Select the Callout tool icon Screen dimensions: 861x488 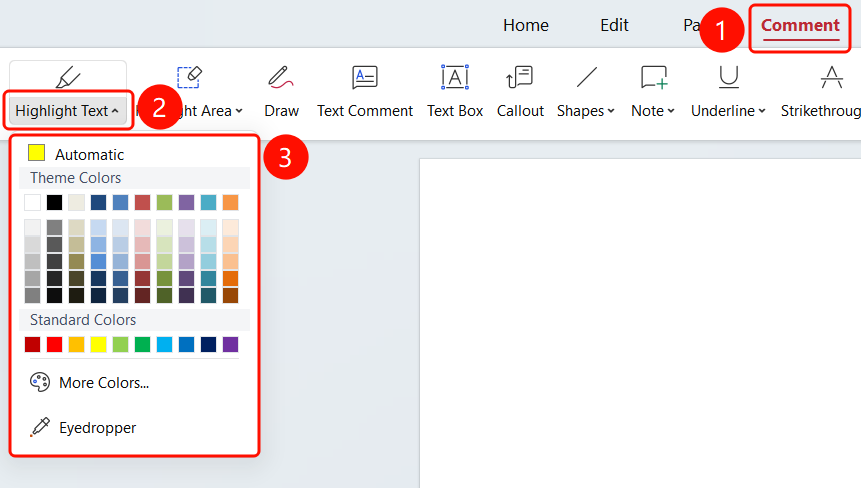tap(519, 77)
